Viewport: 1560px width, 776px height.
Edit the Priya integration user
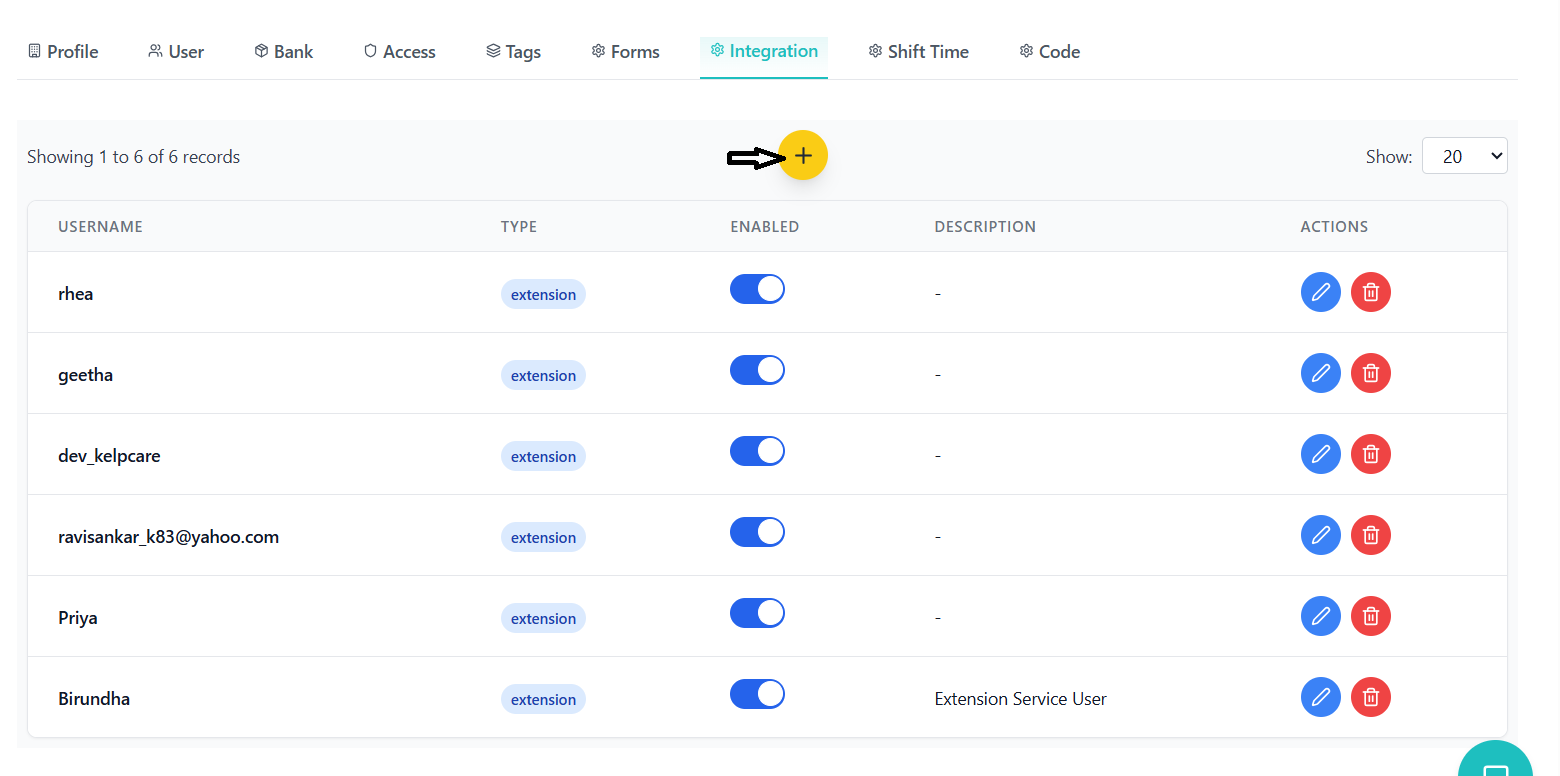(1320, 616)
